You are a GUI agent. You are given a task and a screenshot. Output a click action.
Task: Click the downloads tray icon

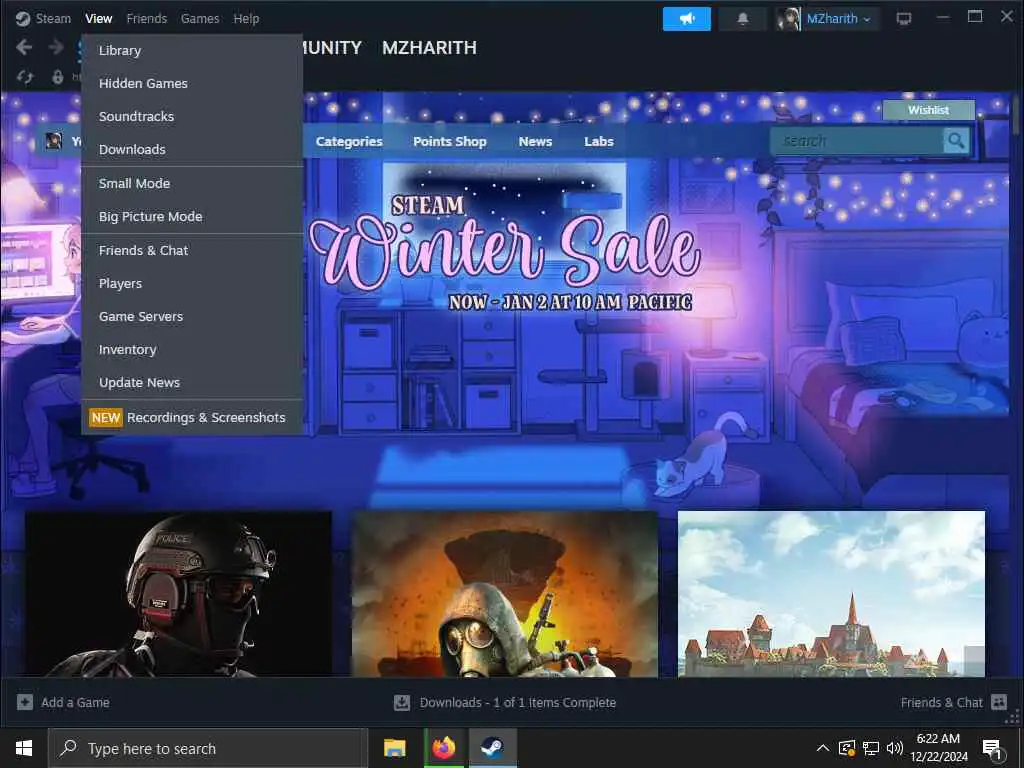coord(402,703)
